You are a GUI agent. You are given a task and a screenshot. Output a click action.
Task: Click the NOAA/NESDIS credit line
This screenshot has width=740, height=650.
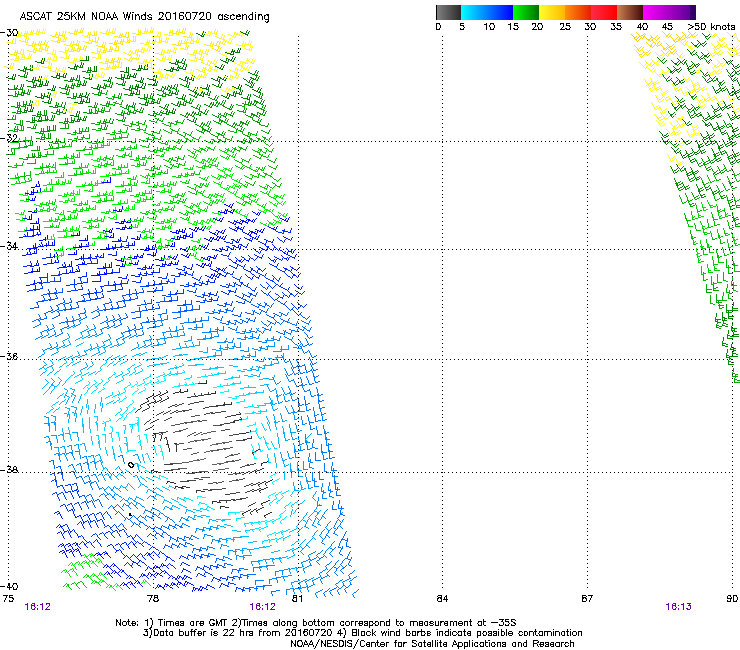[432, 644]
